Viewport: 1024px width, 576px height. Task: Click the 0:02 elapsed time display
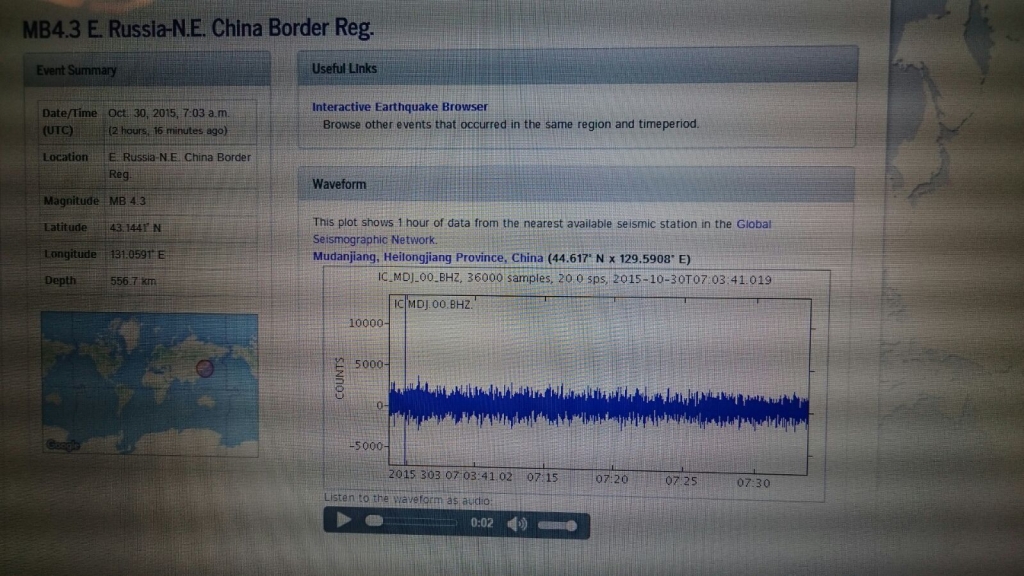(481, 523)
